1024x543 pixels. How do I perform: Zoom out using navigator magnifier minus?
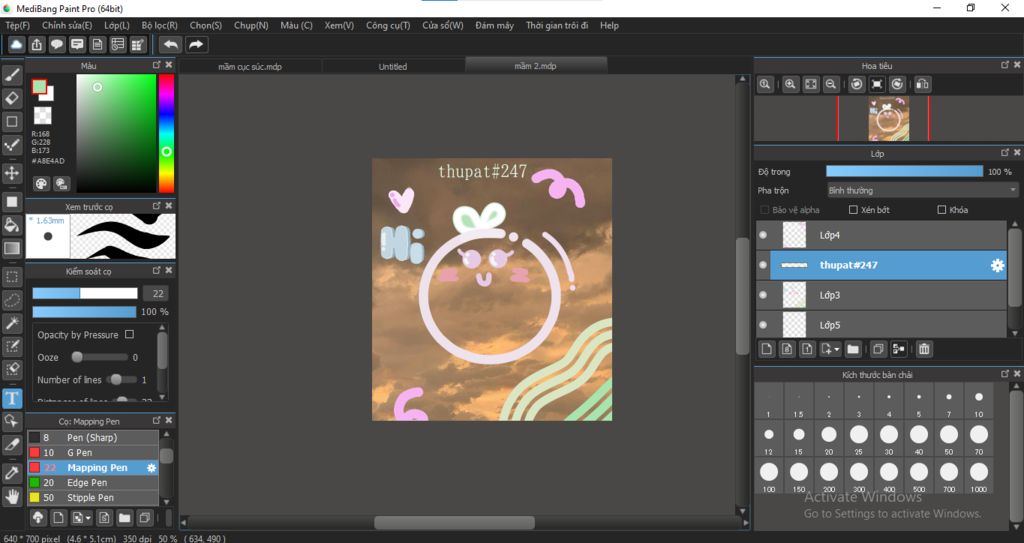click(x=831, y=84)
